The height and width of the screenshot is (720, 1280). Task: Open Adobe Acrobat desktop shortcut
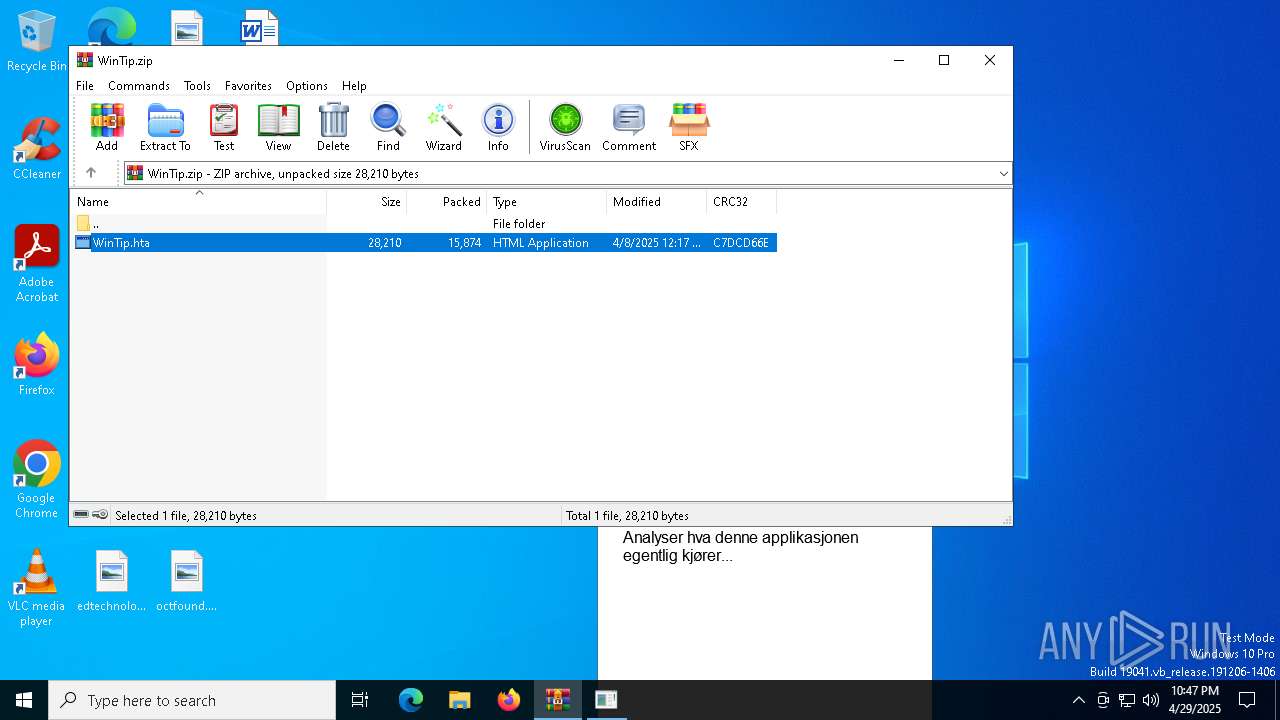click(37, 264)
